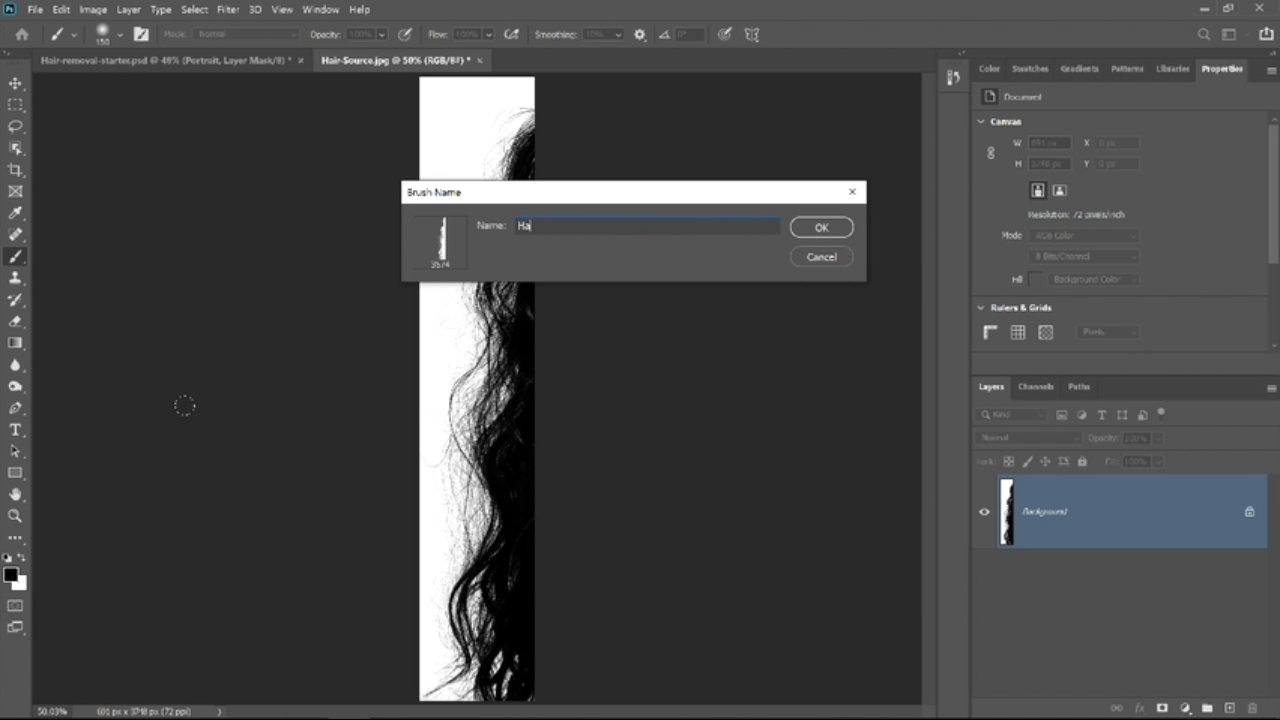Select the Zoom tool
Image resolution: width=1280 pixels, height=720 pixels.
pyautogui.click(x=15, y=516)
